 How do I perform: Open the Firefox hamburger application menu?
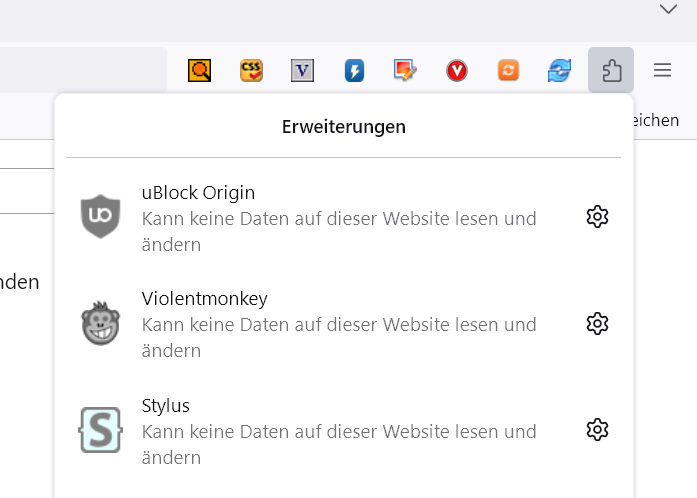coord(662,71)
